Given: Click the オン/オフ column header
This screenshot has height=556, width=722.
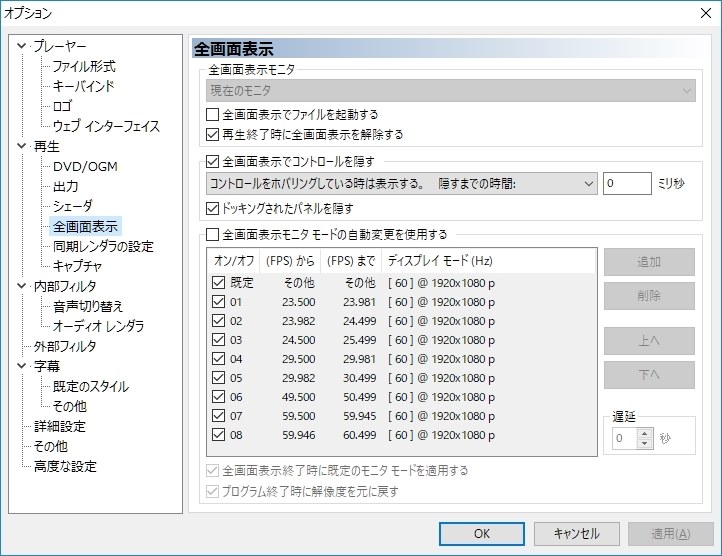Looking at the screenshot, I should [234, 261].
